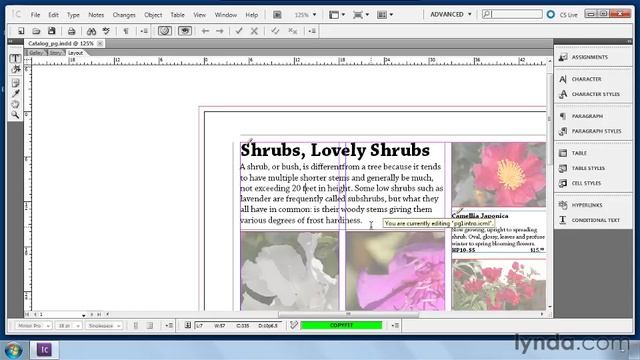The width and height of the screenshot is (640, 360).
Task: Toggle the Show/Hide Changes eye button
Action: click(185, 31)
